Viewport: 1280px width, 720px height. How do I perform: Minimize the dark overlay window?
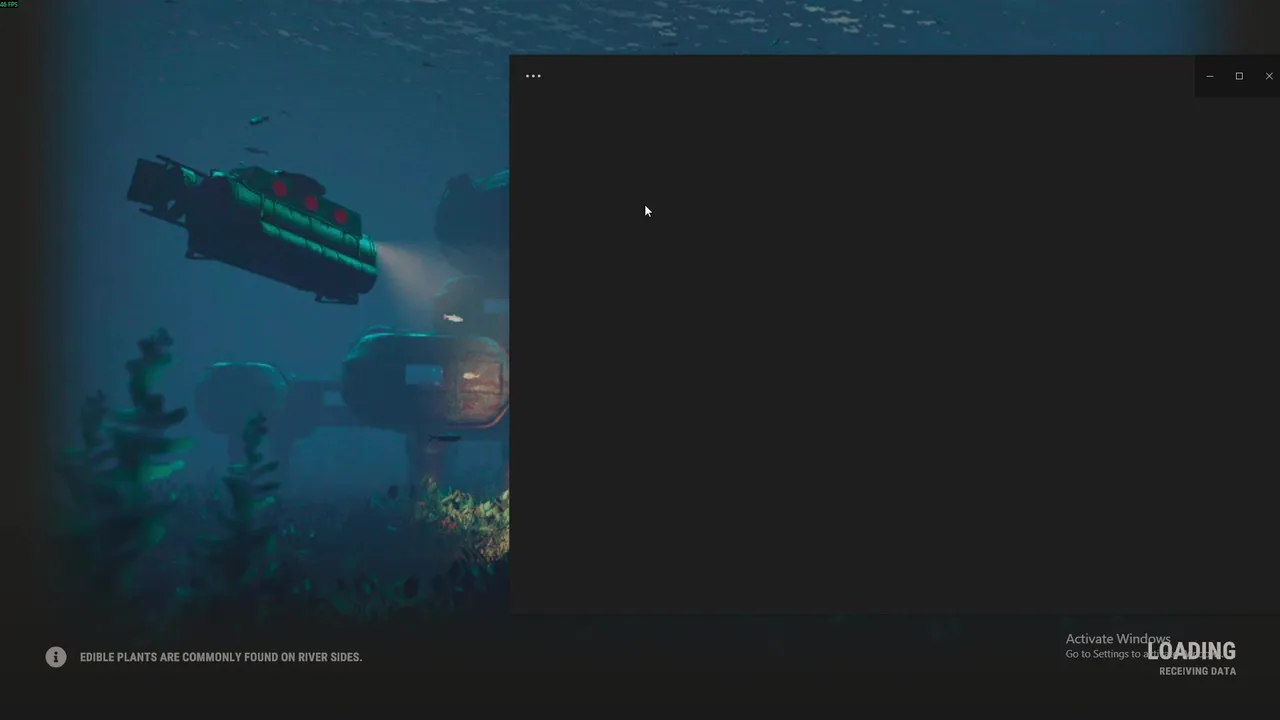pyautogui.click(x=1210, y=76)
